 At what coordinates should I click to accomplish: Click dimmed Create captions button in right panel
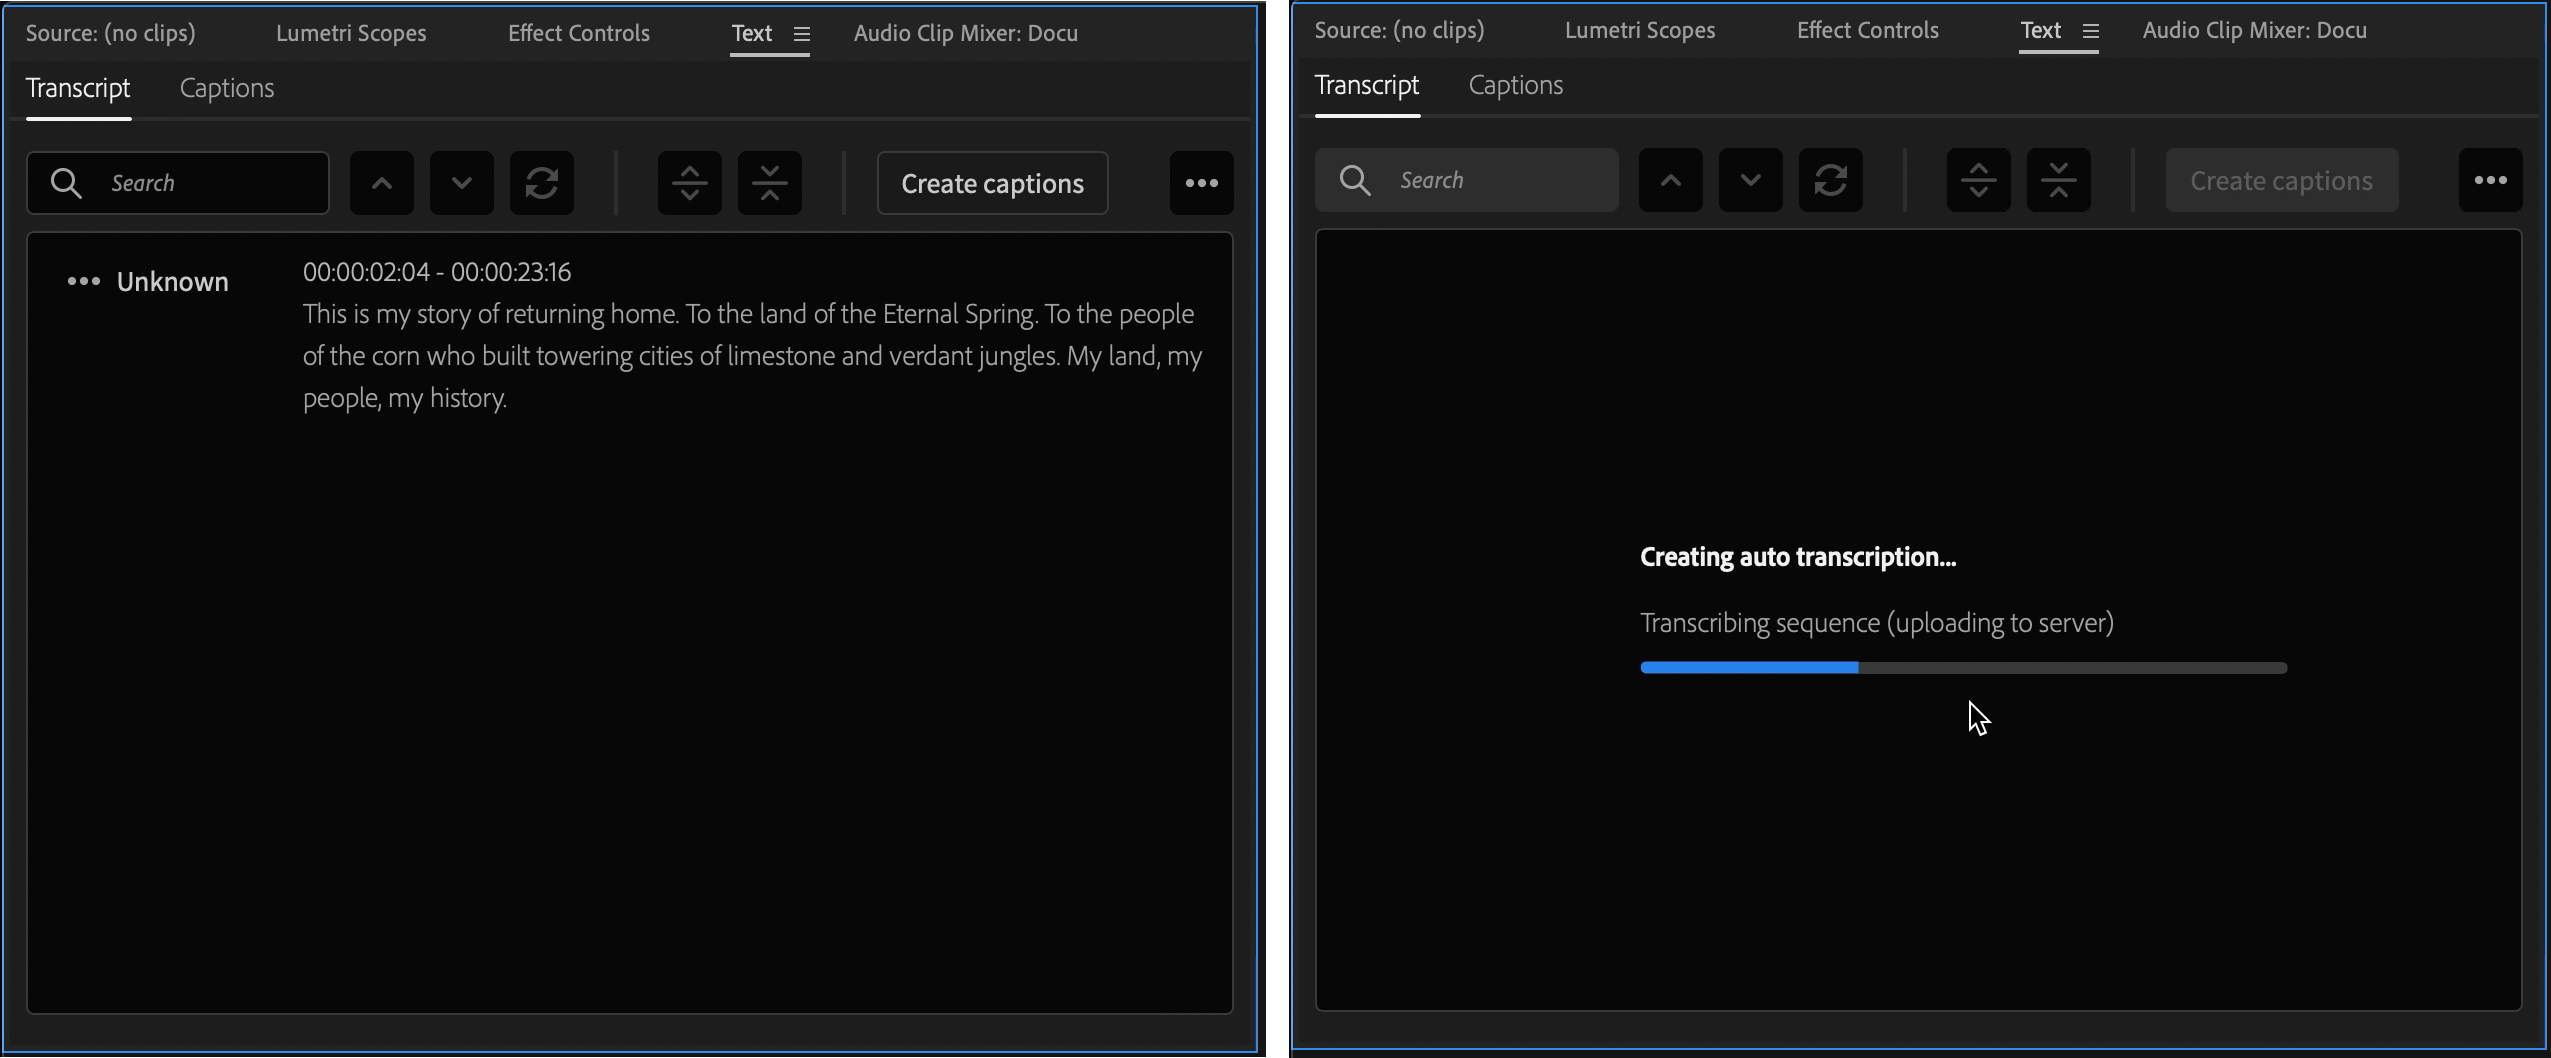pos(2282,180)
